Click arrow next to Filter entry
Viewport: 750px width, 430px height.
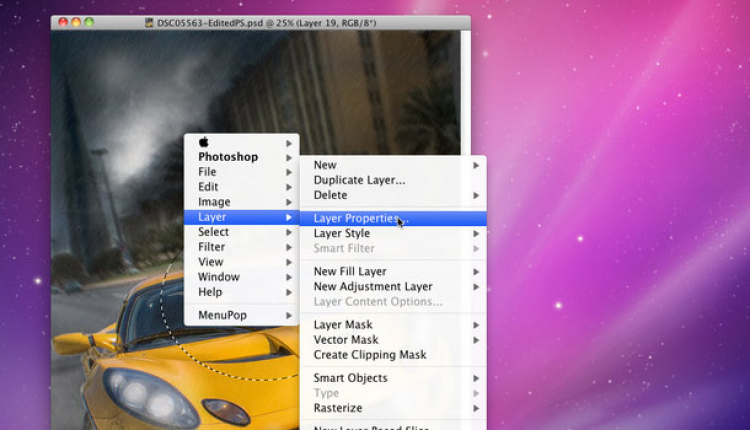coord(289,247)
